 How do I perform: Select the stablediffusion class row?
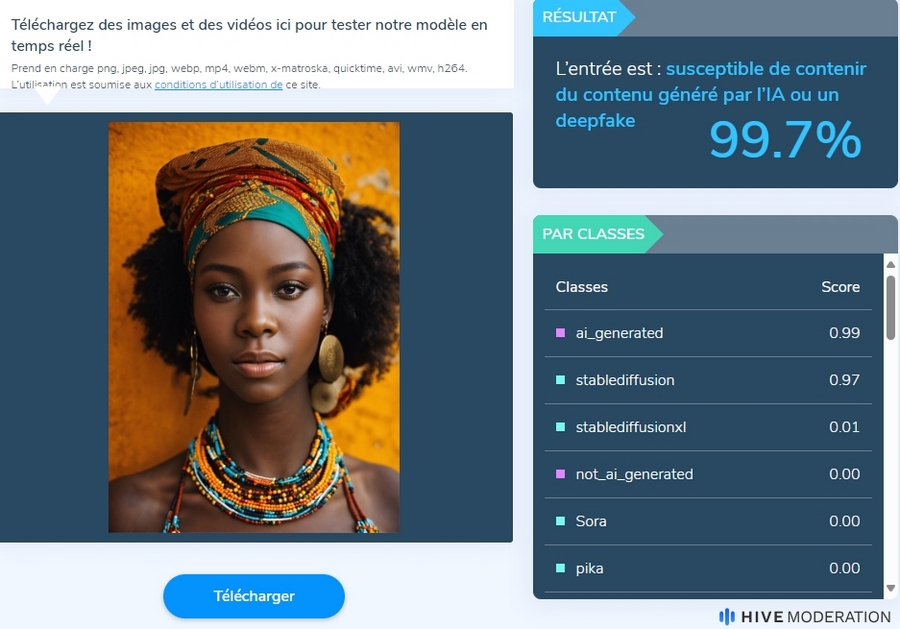coord(708,380)
